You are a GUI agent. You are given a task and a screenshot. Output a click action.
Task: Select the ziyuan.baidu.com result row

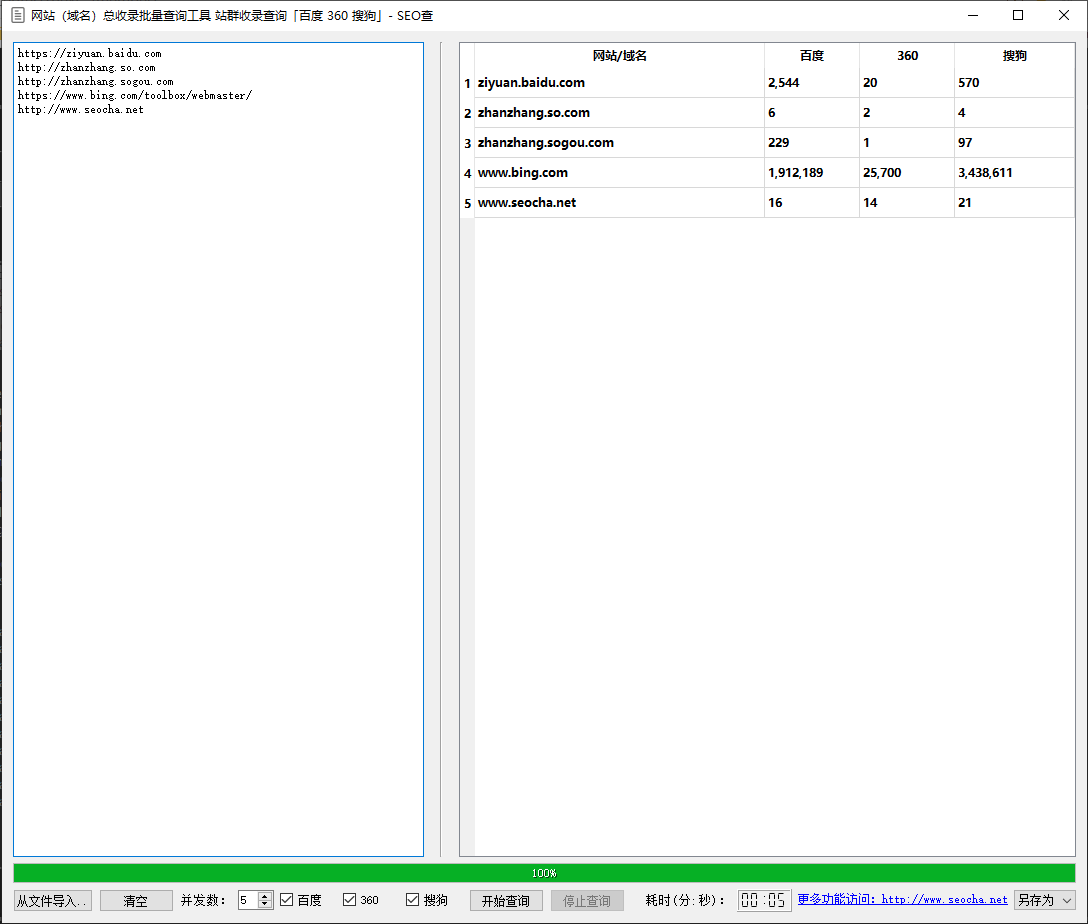point(767,83)
